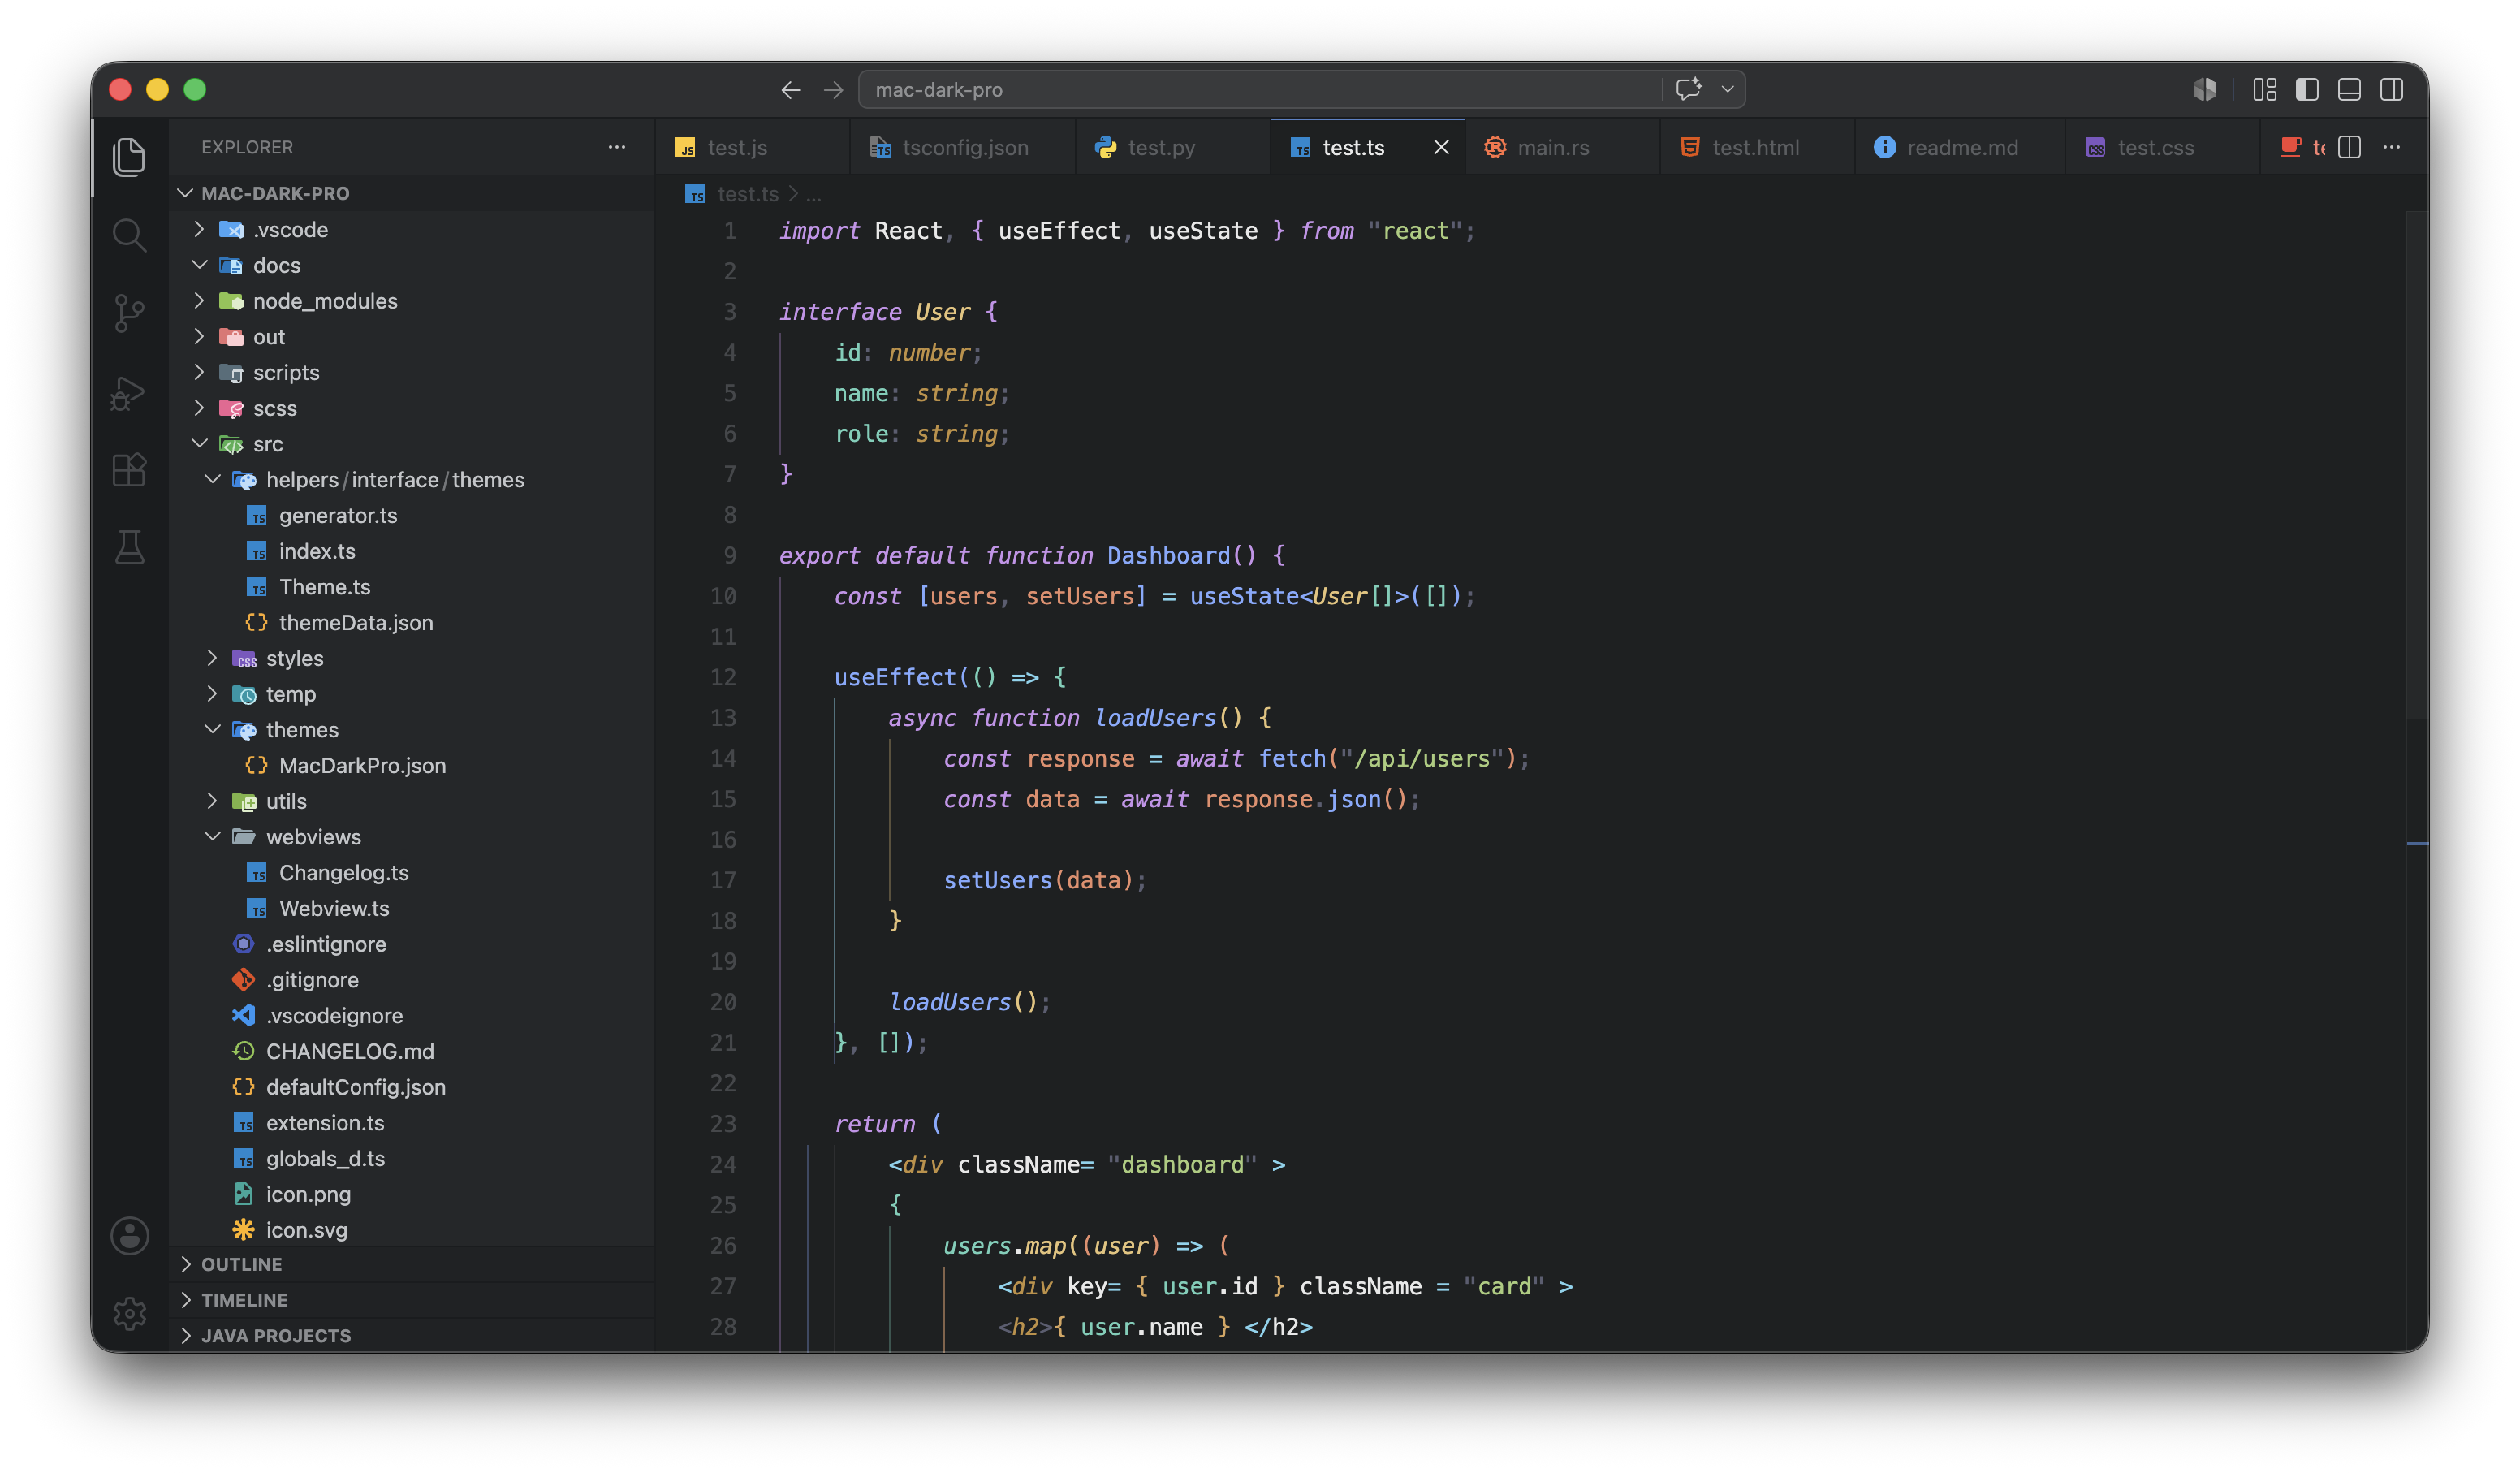
Task: Open generator.ts in the explorer
Action: click(412, 515)
